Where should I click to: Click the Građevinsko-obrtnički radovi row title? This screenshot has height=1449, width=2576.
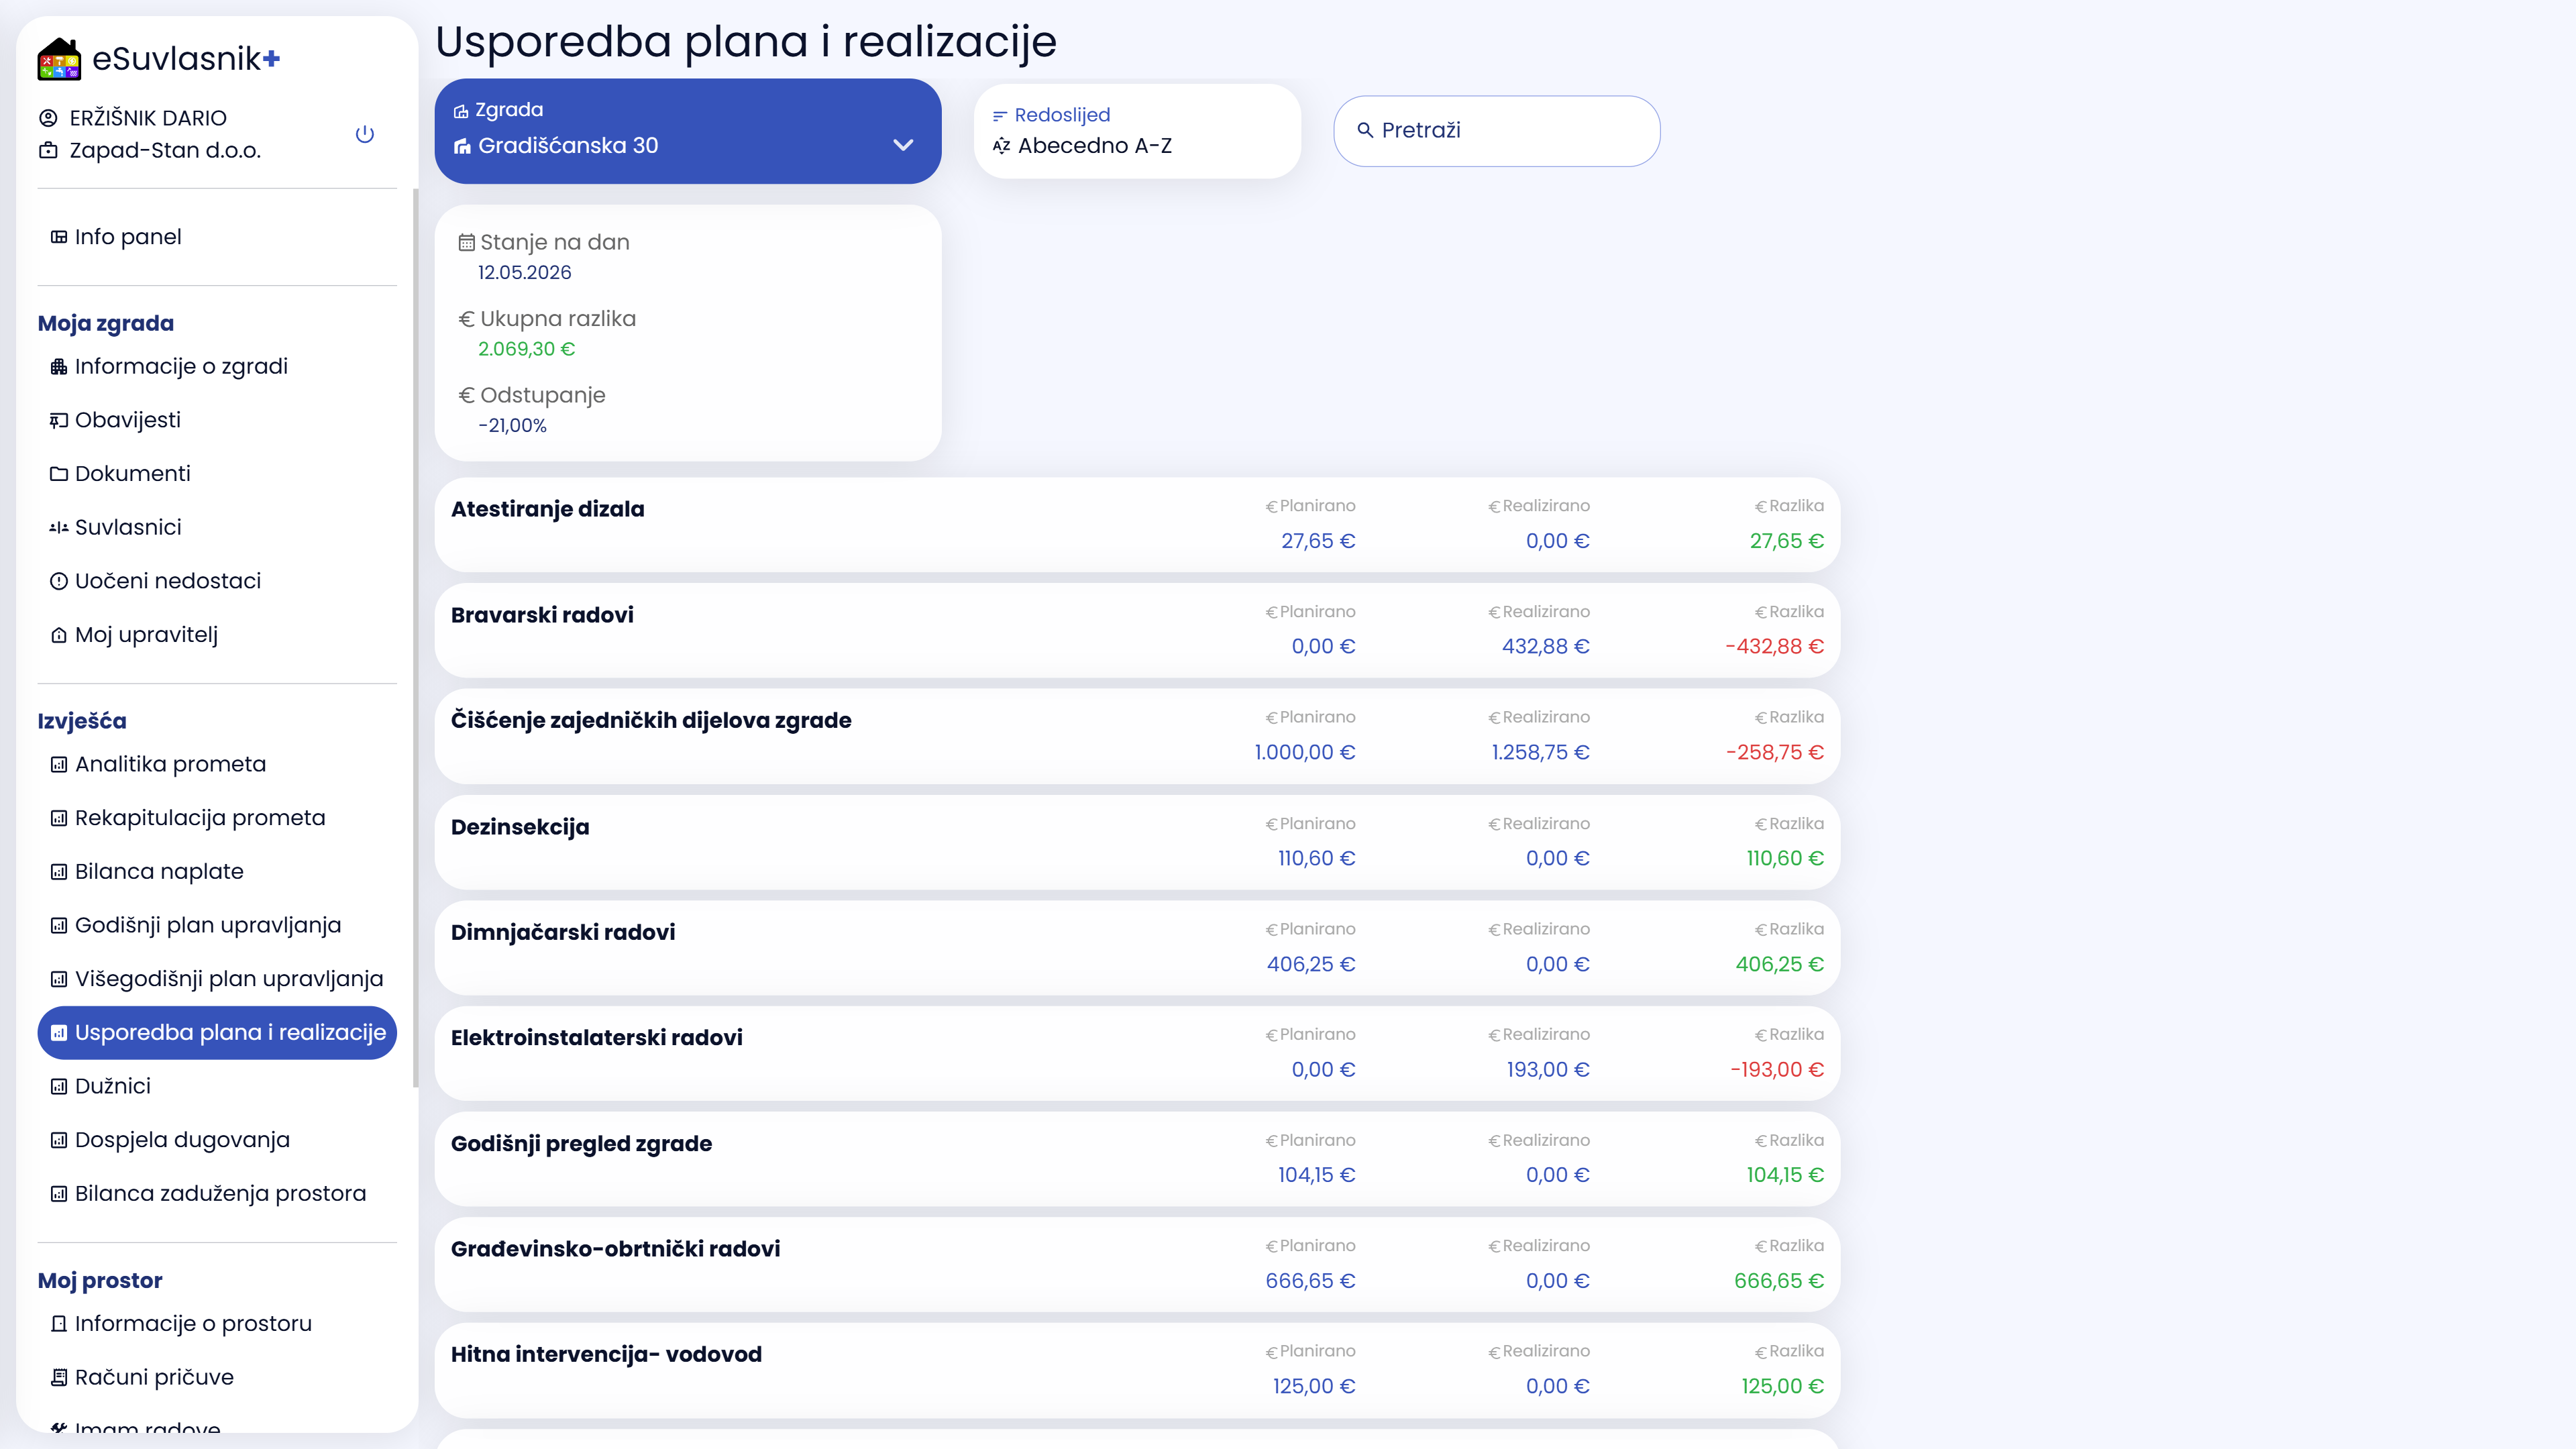click(615, 1249)
